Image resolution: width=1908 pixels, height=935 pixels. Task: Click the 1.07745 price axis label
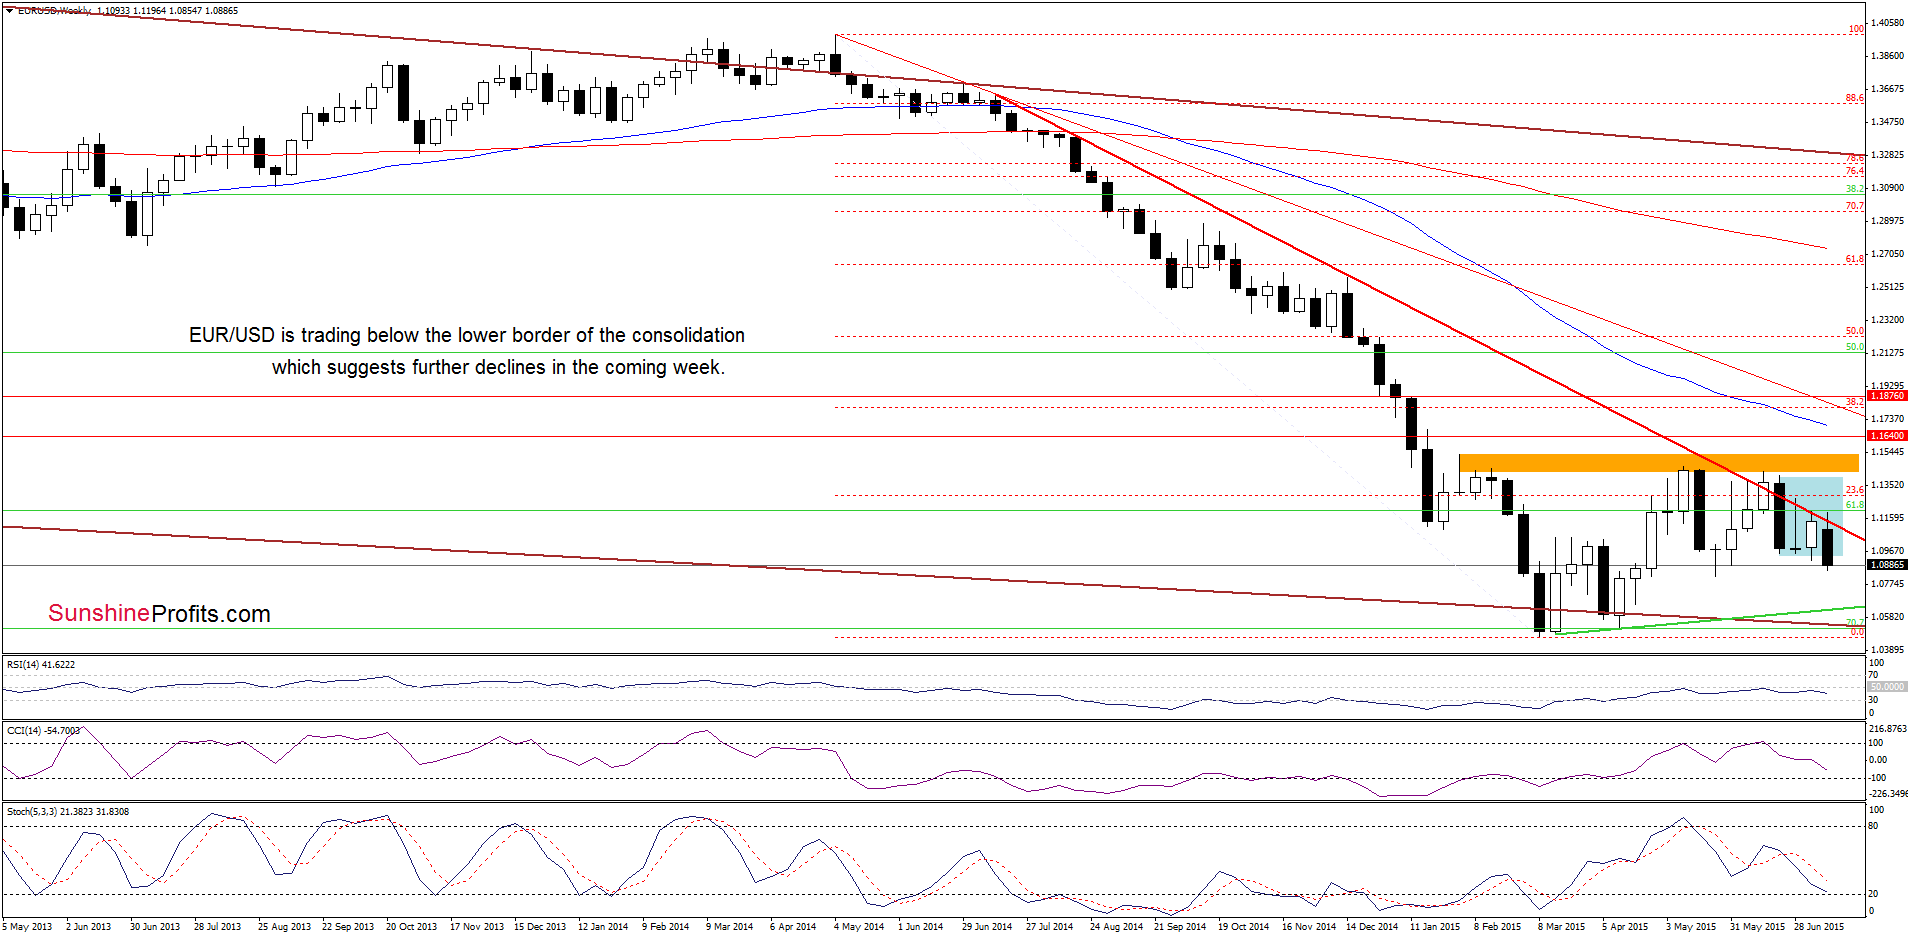pyautogui.click(x=1887, y=584)
